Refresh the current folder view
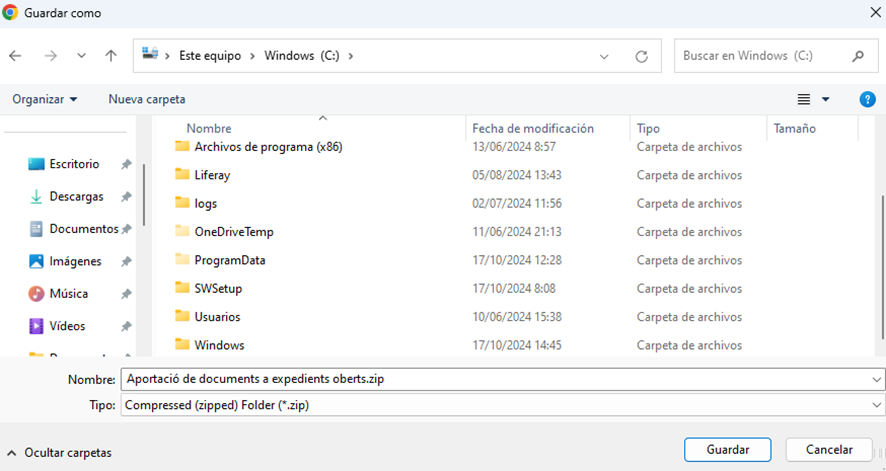Screen dimensions: 886x471 click(641, 56)
